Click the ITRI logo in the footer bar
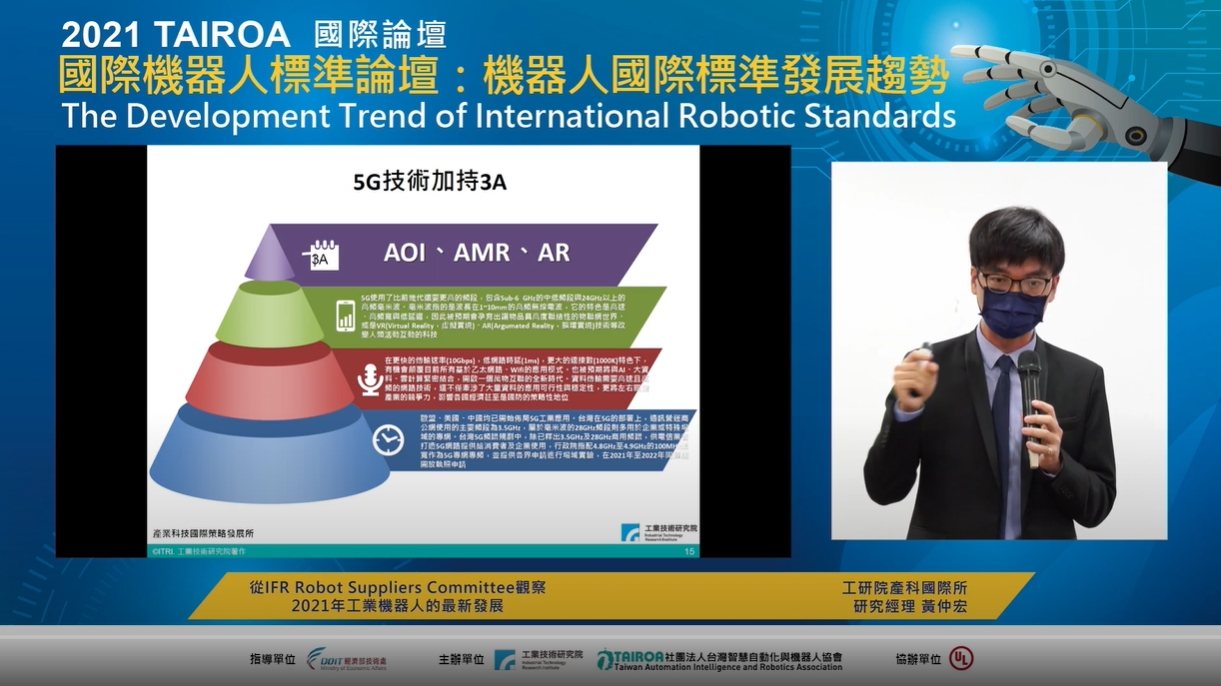 pos(539,659)
